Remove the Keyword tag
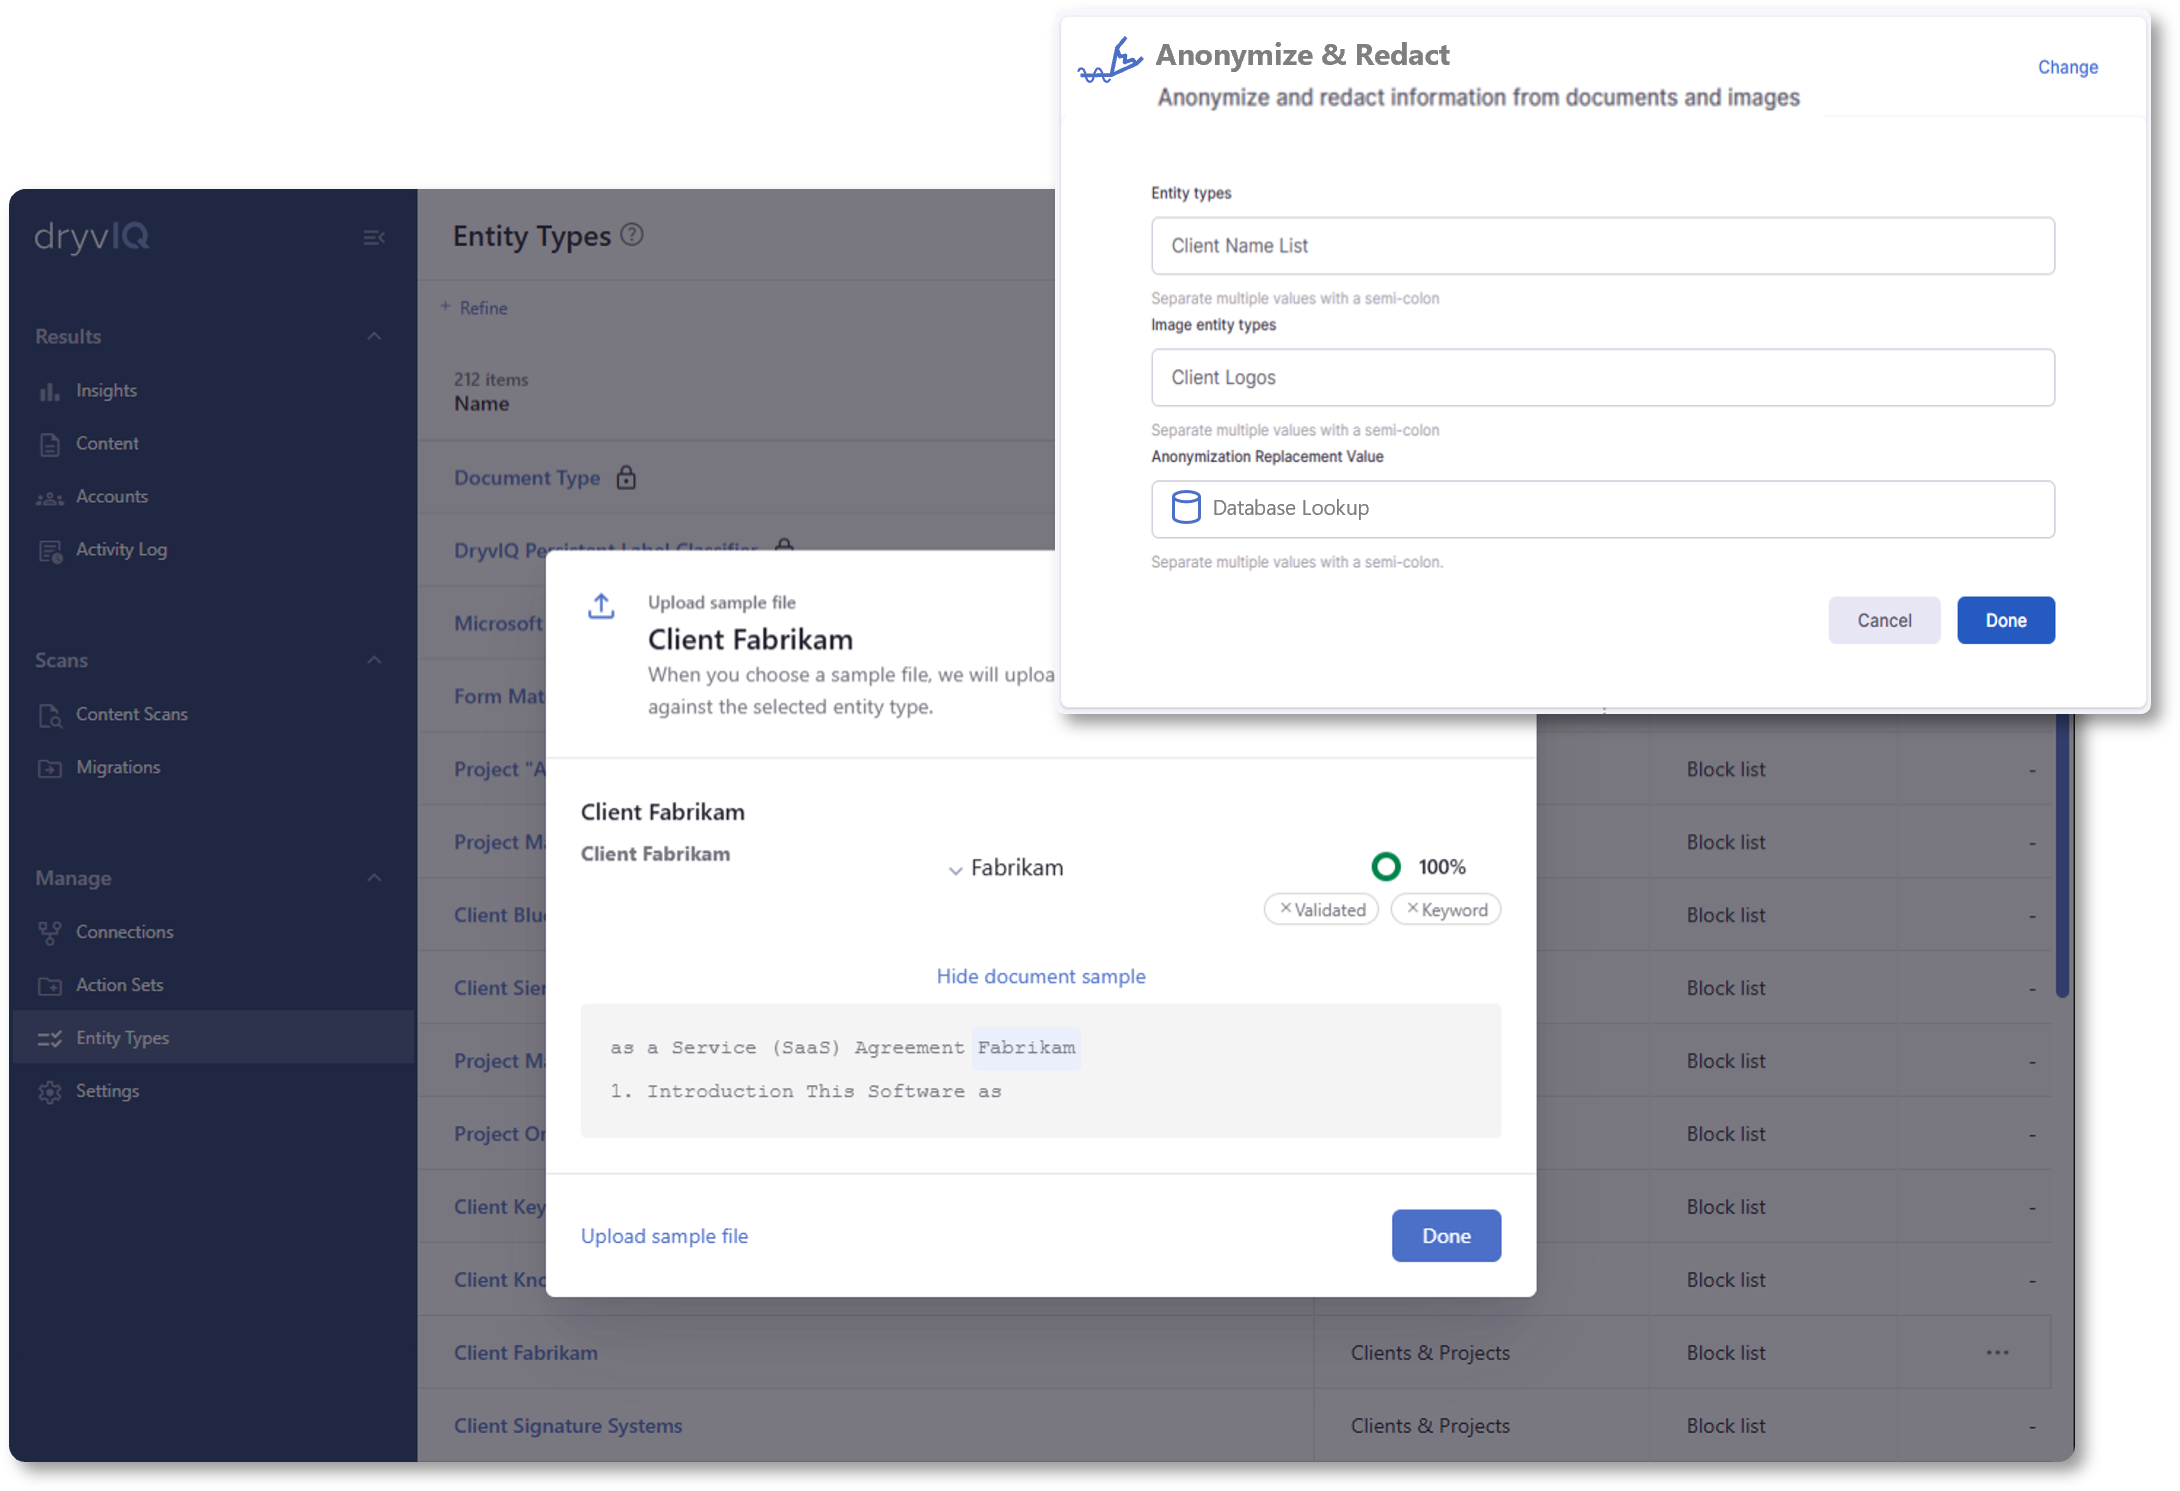This screenshot has height=1491, width=2180. [1412, 909]
